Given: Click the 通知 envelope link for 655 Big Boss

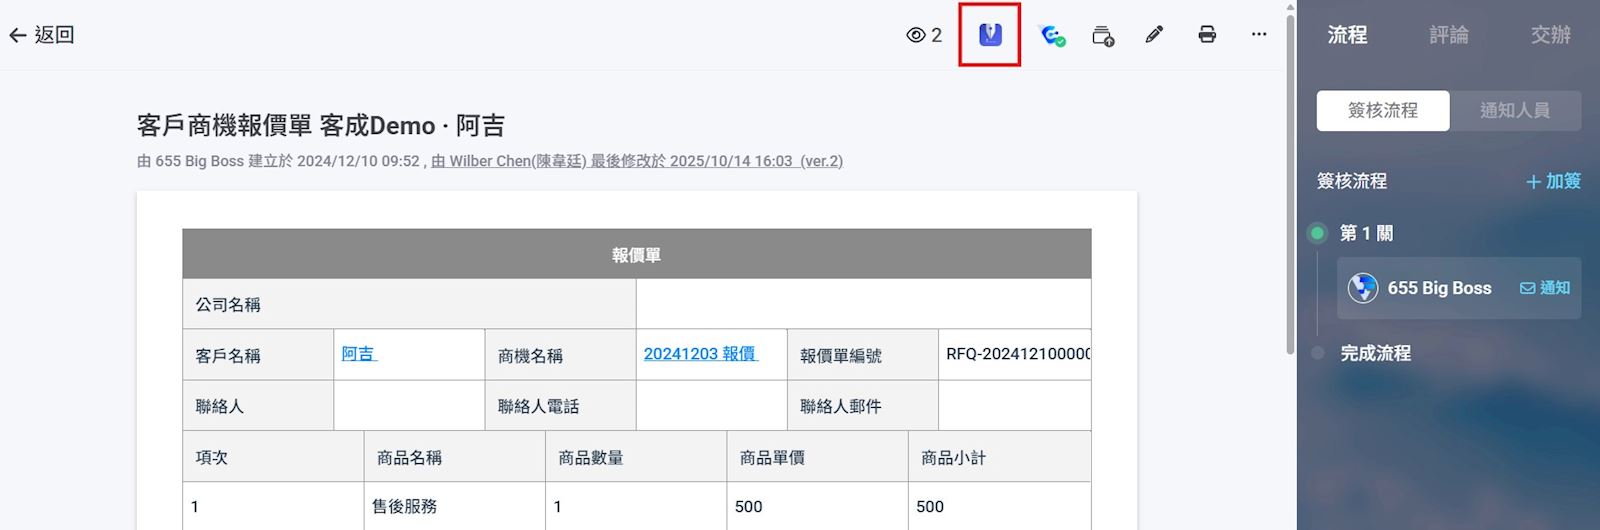Looking at the screenshot, I should (1545, 288).
